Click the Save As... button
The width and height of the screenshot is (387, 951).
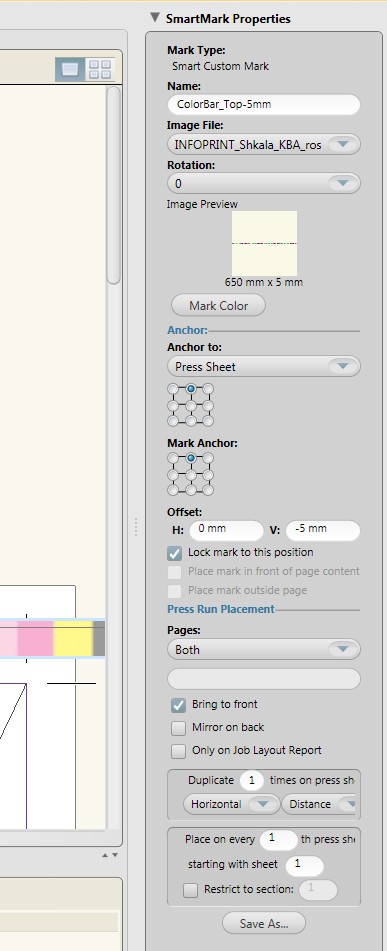[x=264, y=923]
